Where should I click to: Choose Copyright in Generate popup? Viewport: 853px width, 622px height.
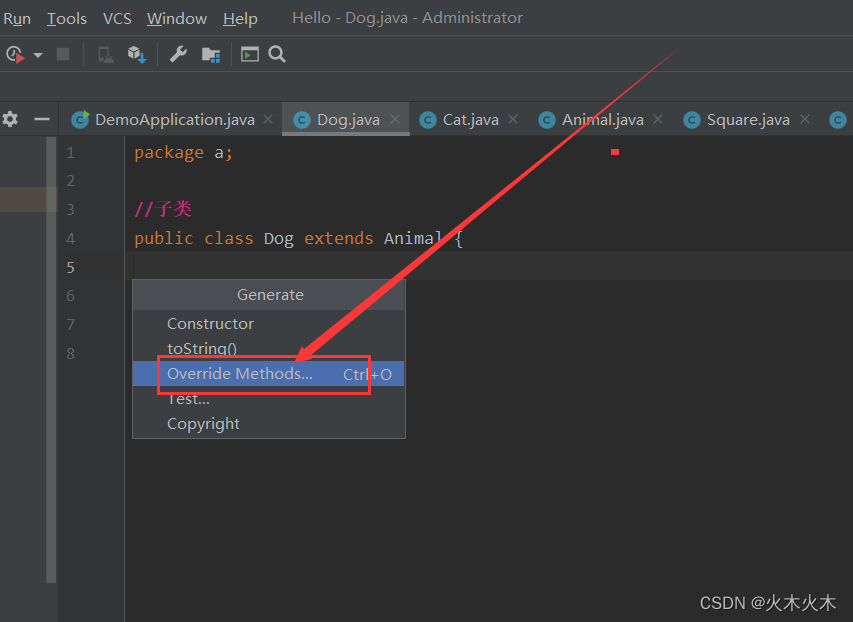tap(269, 424)
